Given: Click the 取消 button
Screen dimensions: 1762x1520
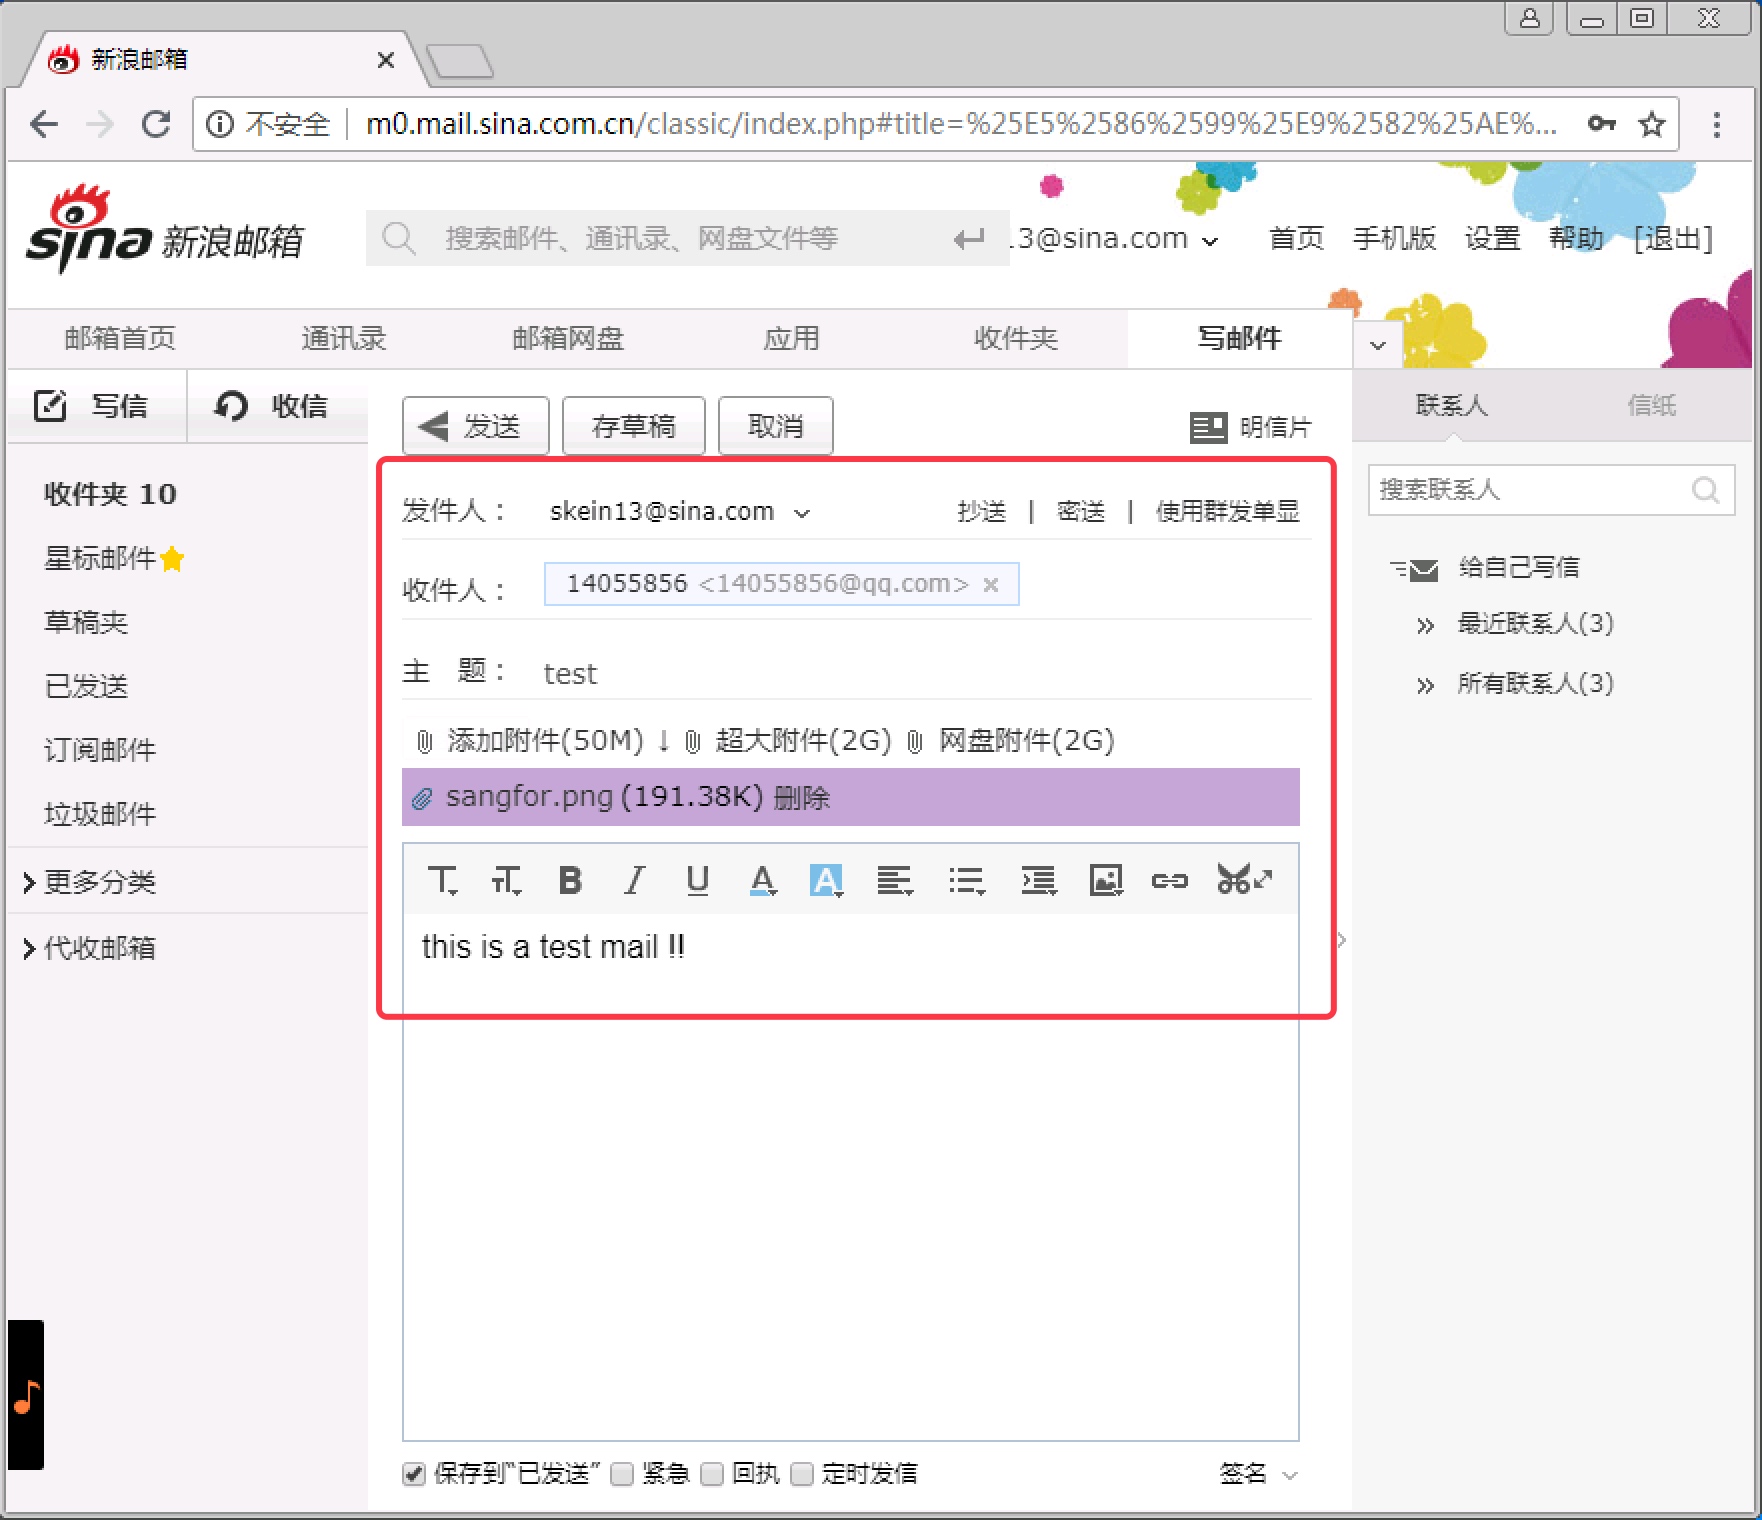Looking at the screenshot, I should [x=776, y=426].
